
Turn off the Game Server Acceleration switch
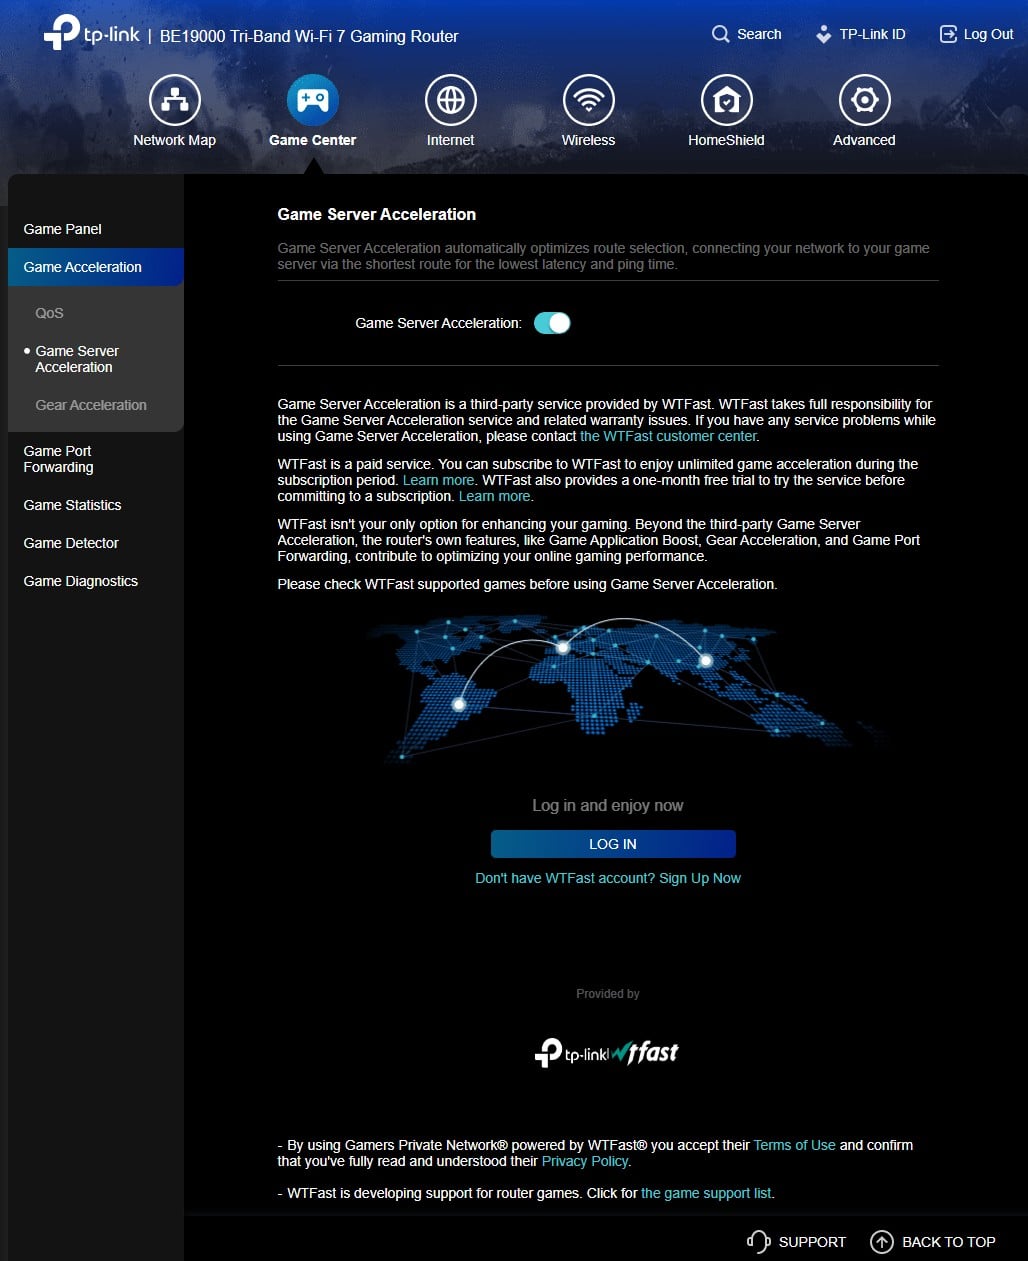(x=552, y=323)
